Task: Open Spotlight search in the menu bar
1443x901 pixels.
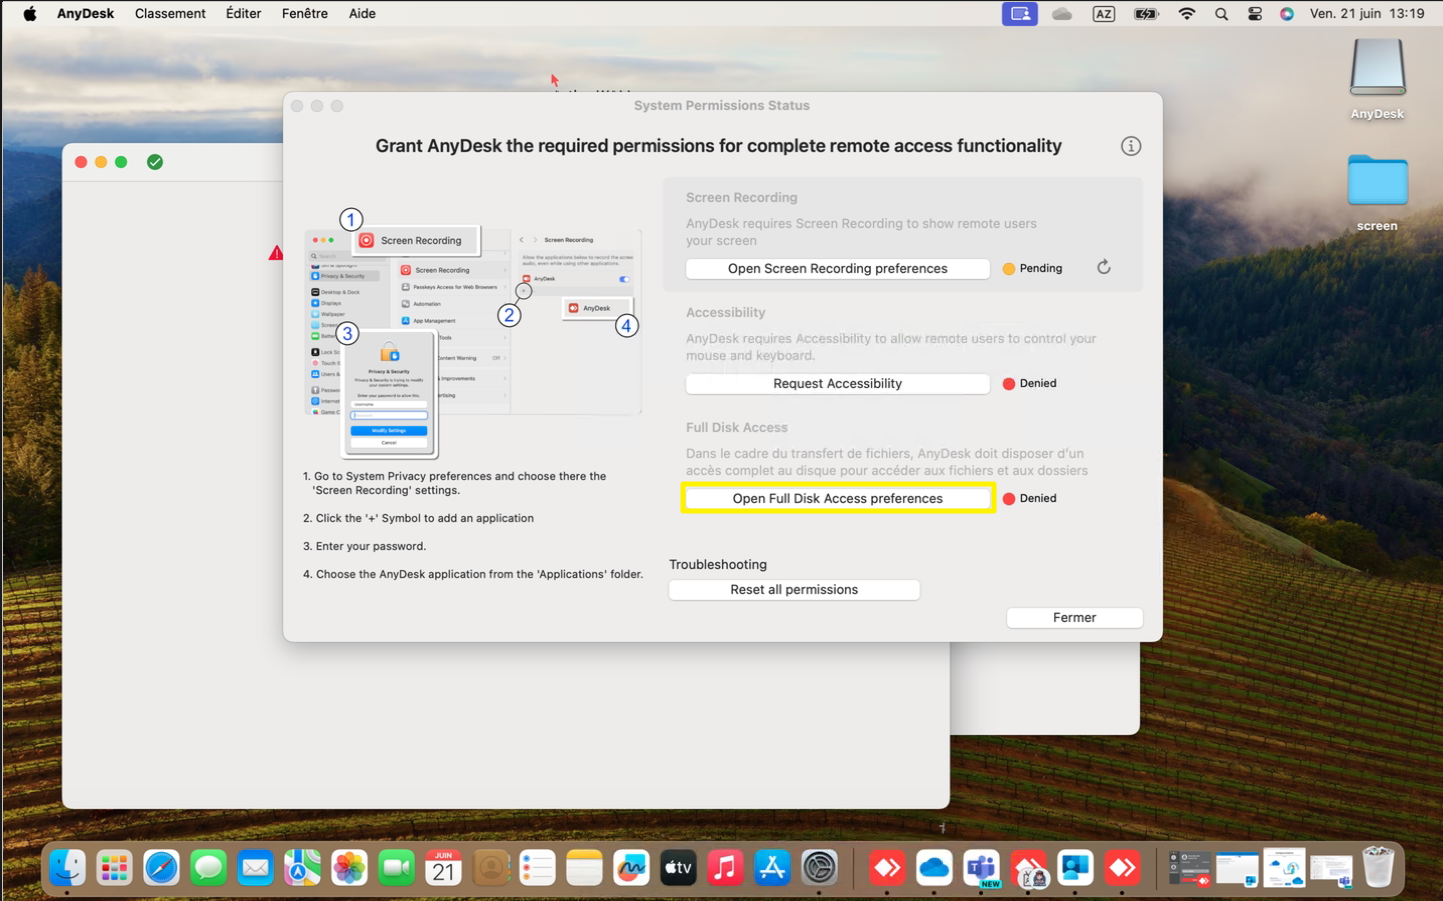Action: click(1221, 14)
